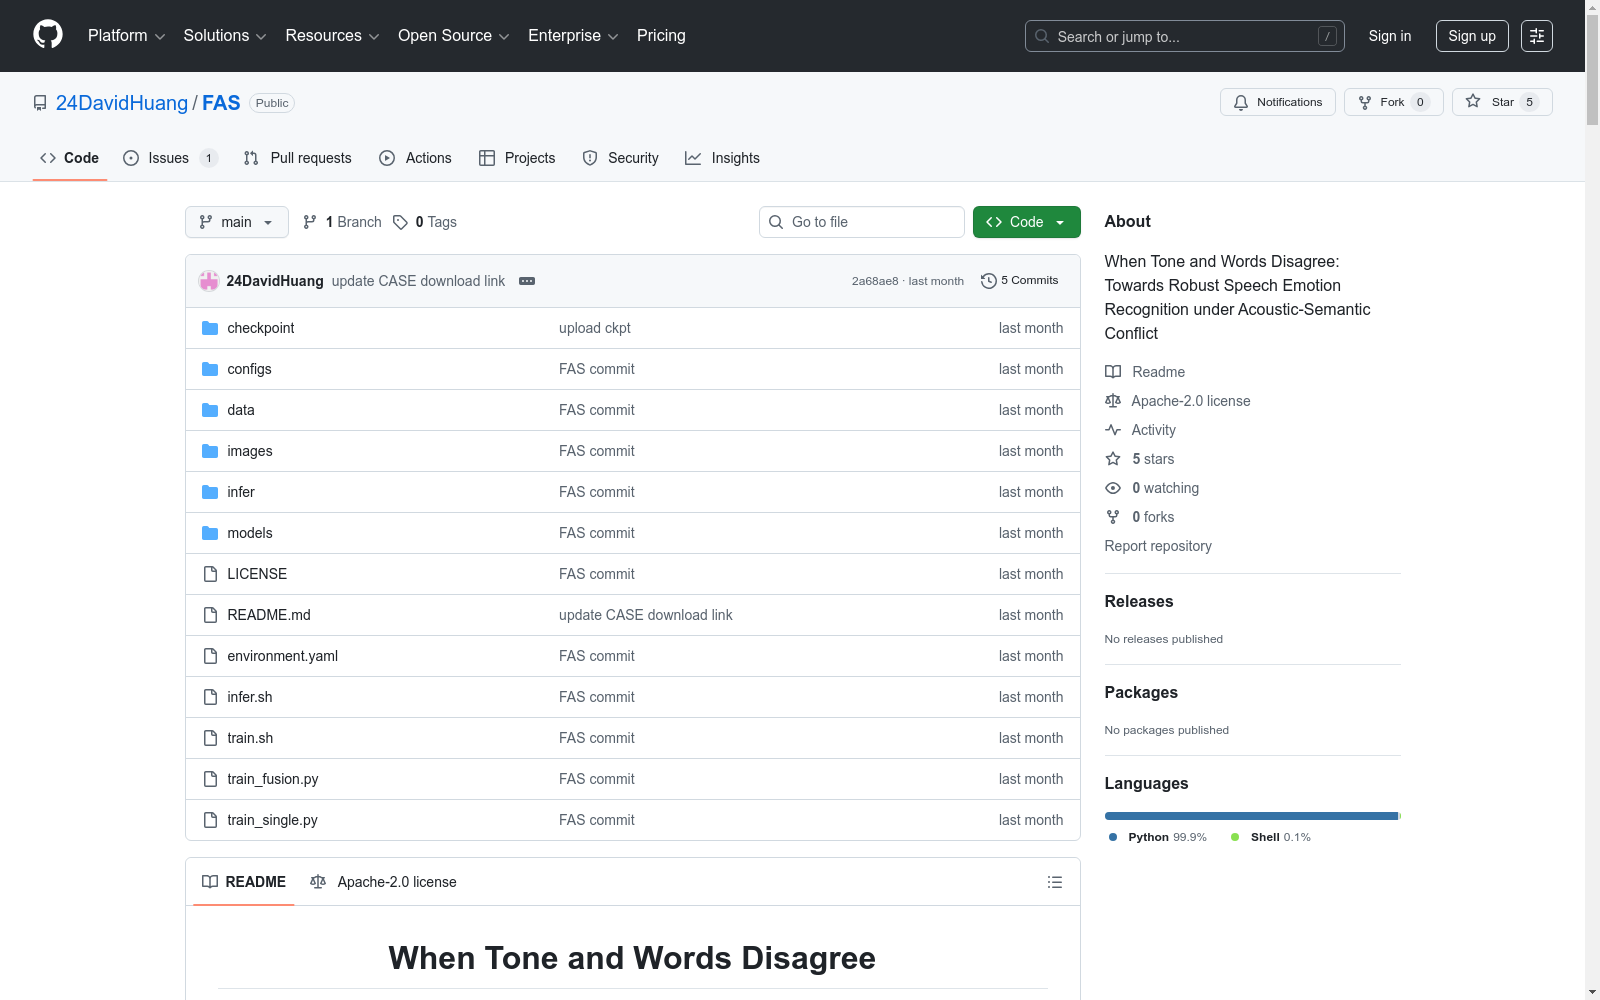Select the Apache-2.0 license README tab
Viewport: 1600px width, 1000px height.
383,882
